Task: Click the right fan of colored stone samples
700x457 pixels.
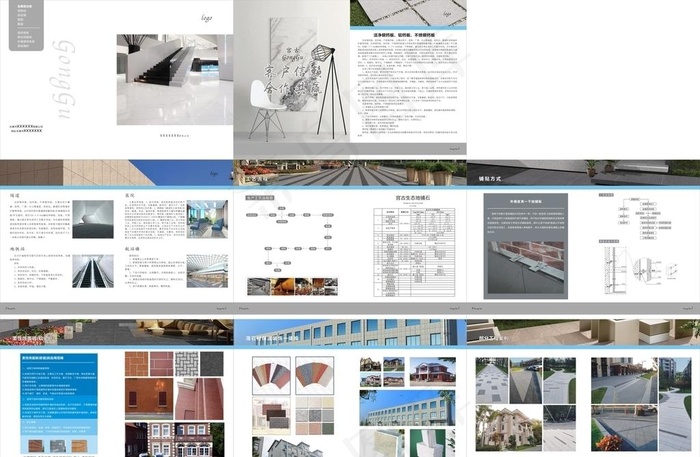Action: coord(314,375)
